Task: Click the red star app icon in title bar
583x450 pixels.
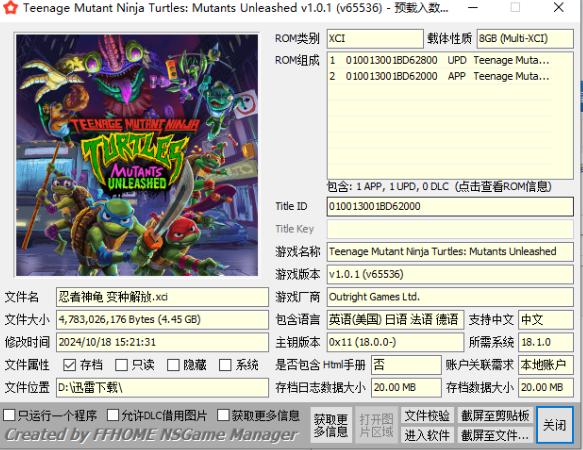Action: tap(11, 7)
